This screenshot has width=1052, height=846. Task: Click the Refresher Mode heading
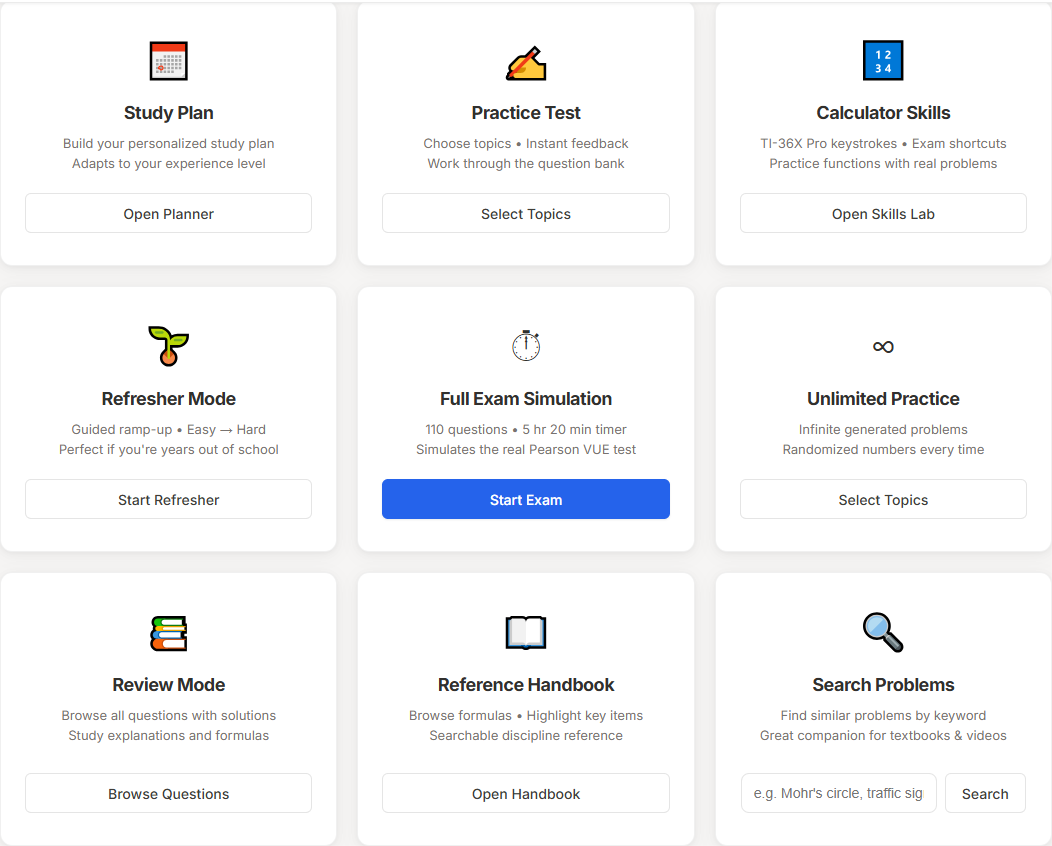pyautogui.click(x=168, y=399)
